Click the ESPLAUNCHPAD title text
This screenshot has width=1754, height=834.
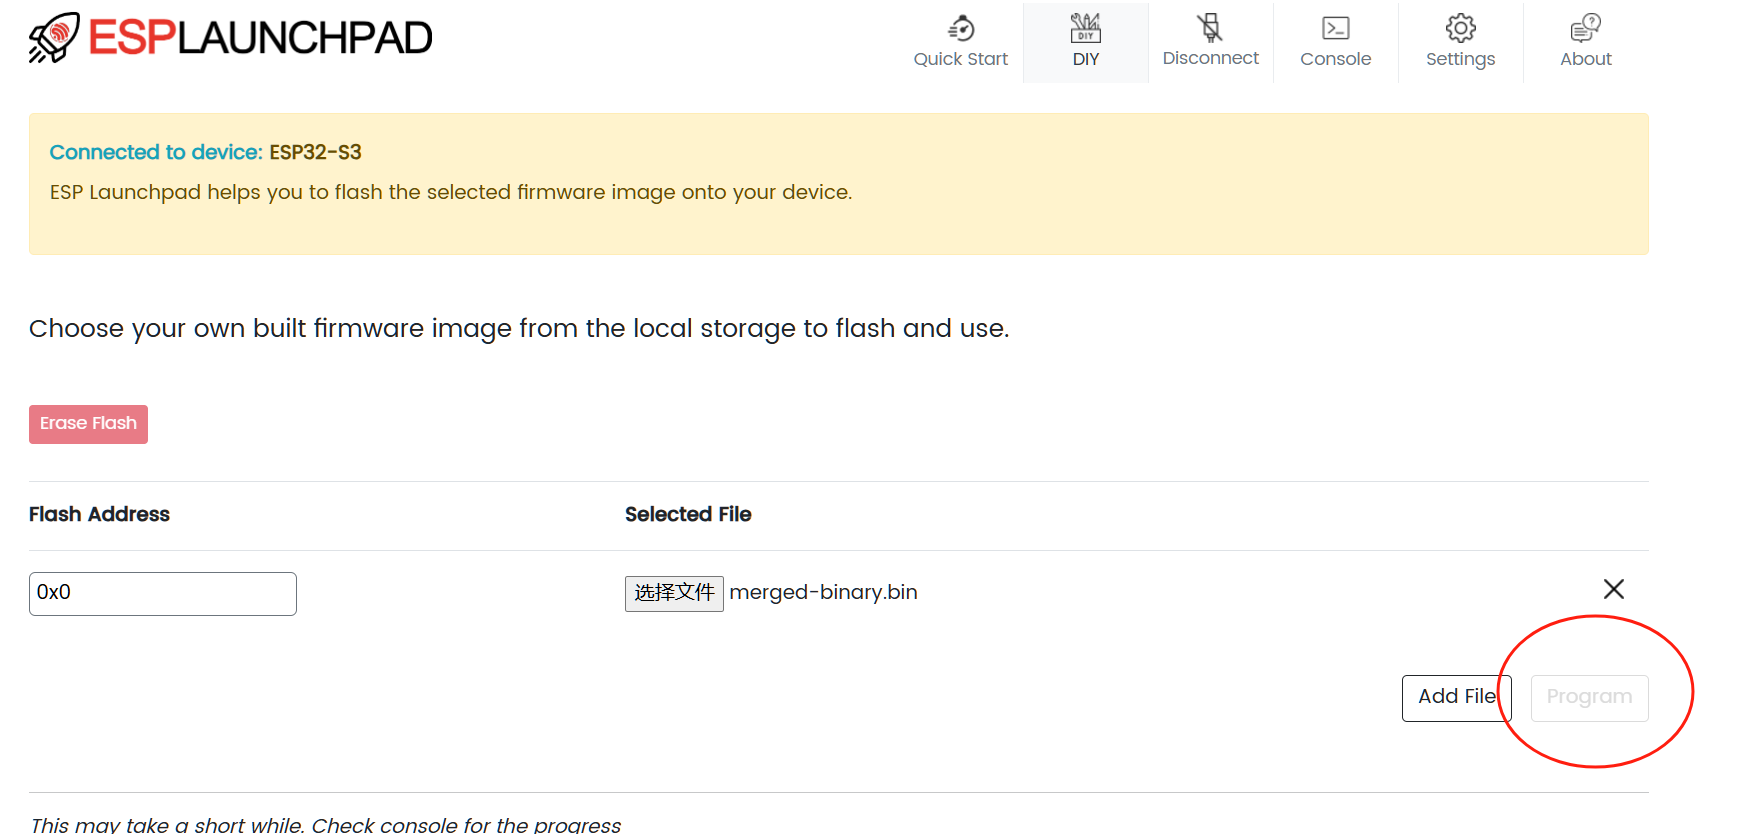point(260,38)
